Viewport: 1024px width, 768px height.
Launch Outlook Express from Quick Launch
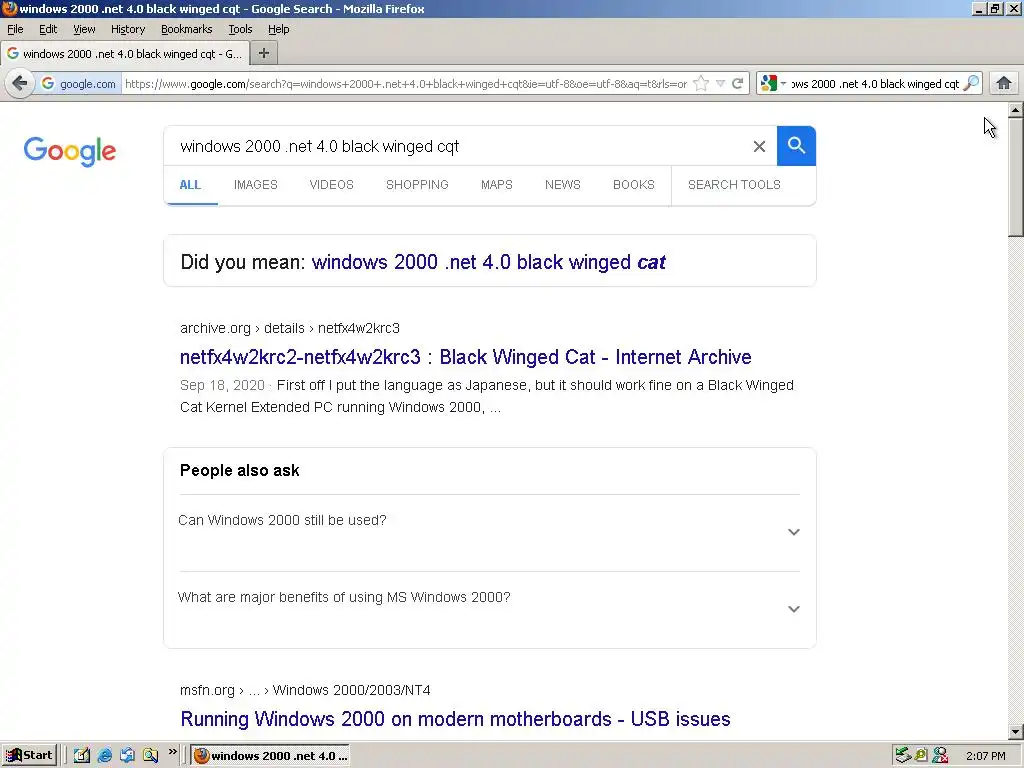point(127,756)
